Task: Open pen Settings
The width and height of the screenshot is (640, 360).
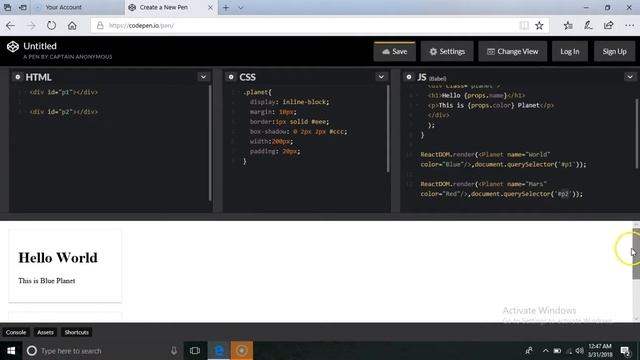Action: pyautogui.click(x=447, y=51)
